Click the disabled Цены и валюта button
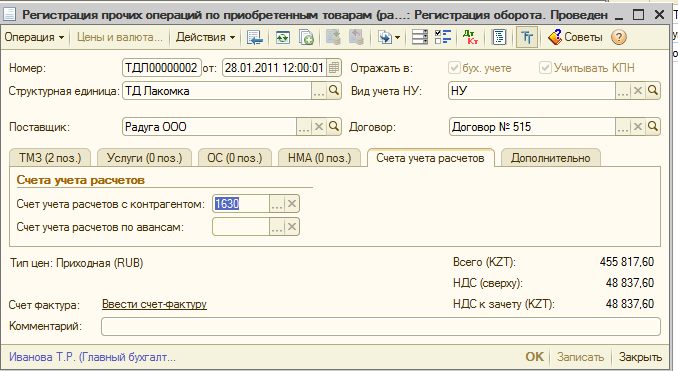Screen dimensions: 678x371 click(120, 37)
